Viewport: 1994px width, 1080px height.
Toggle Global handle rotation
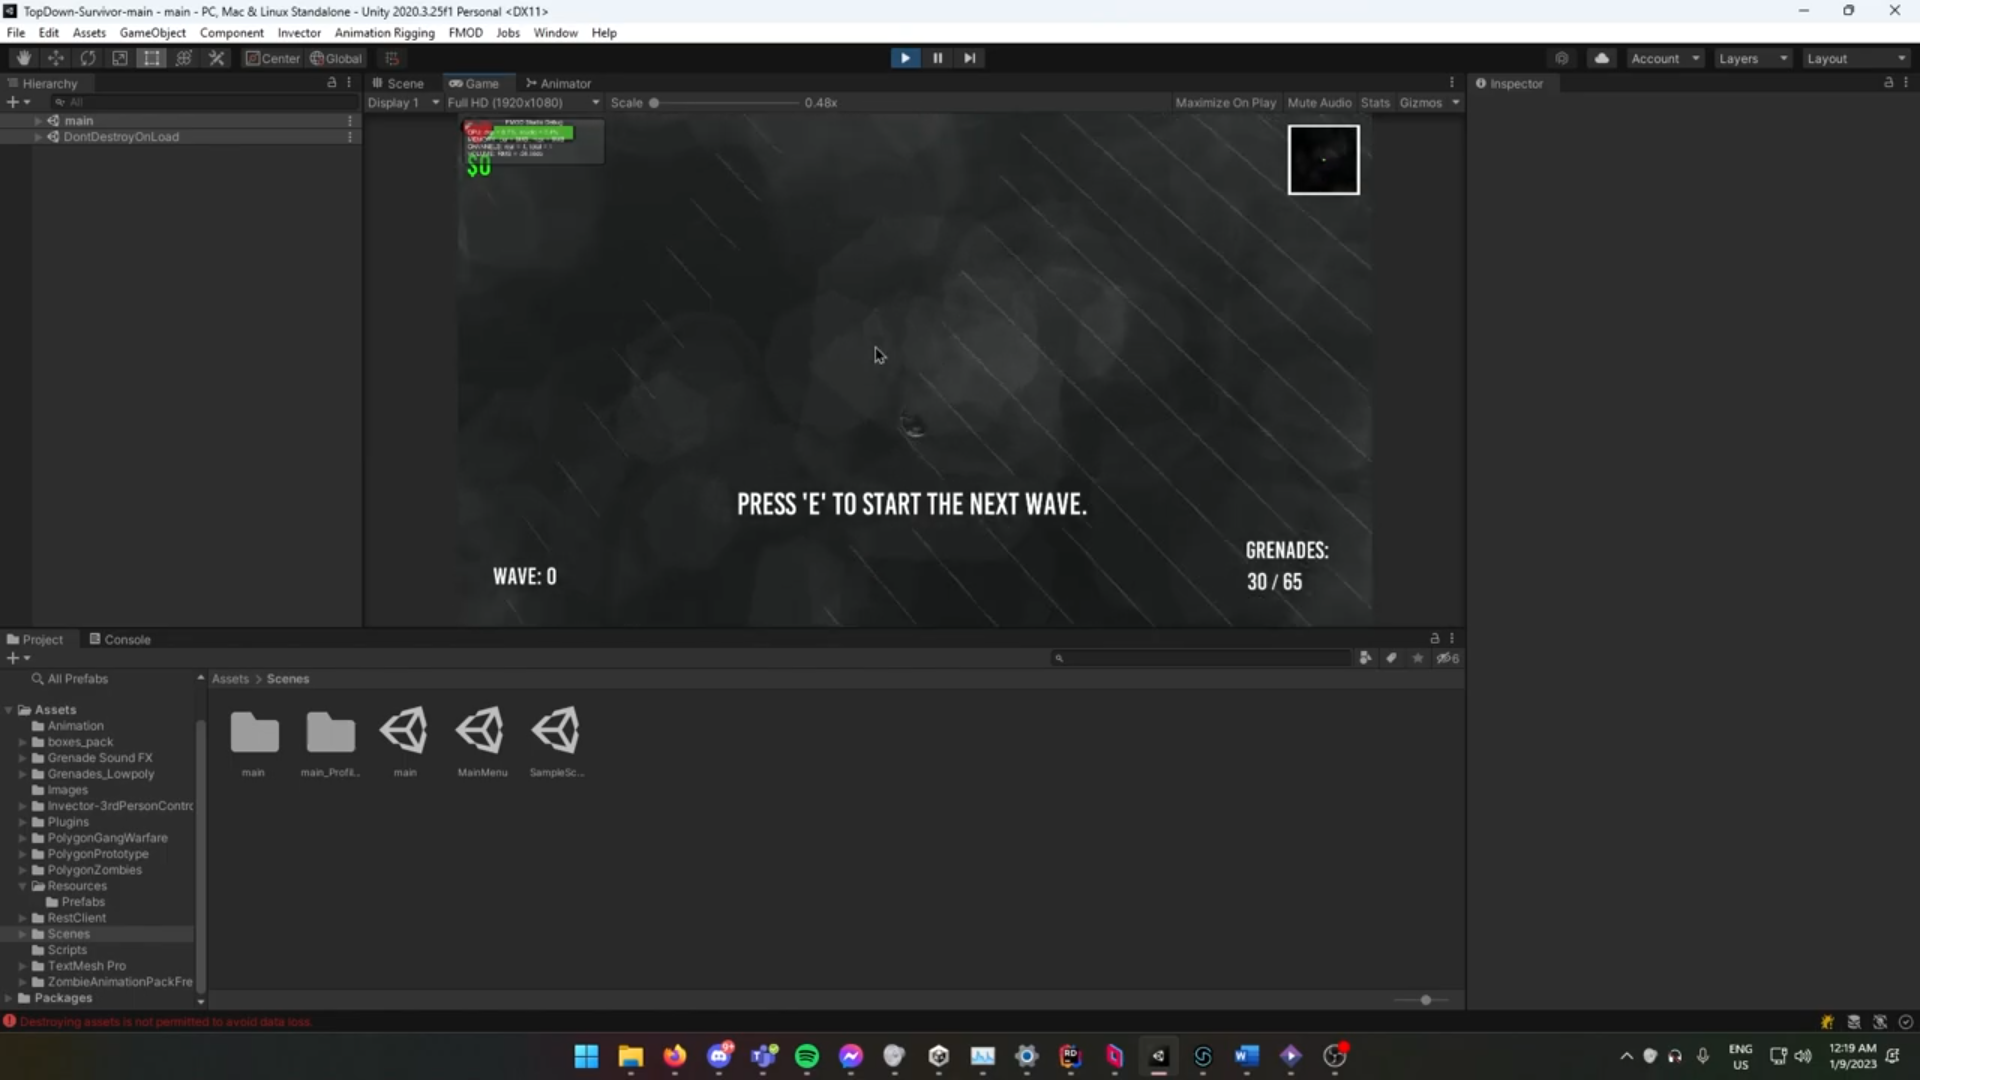tap(336, 58)
